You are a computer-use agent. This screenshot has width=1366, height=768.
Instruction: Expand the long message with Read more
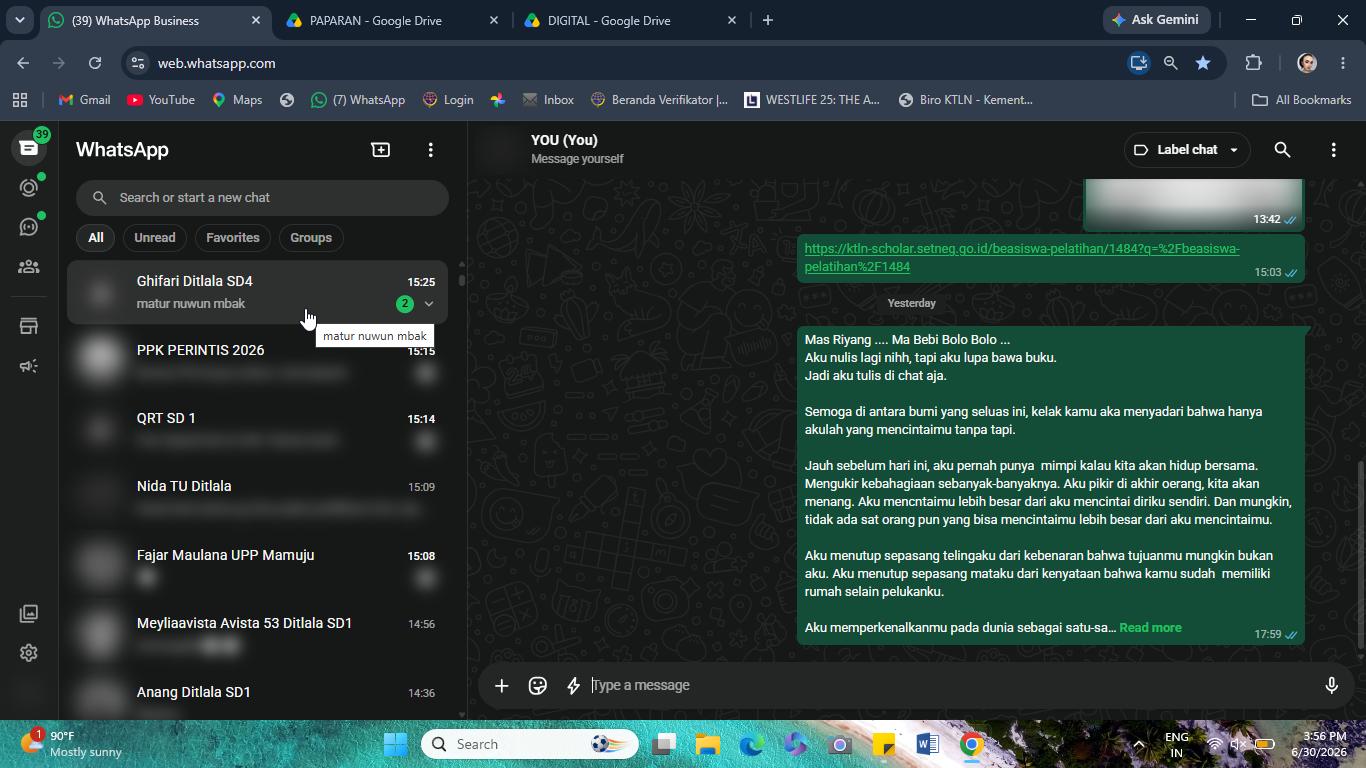click(x=1150, y=628)
